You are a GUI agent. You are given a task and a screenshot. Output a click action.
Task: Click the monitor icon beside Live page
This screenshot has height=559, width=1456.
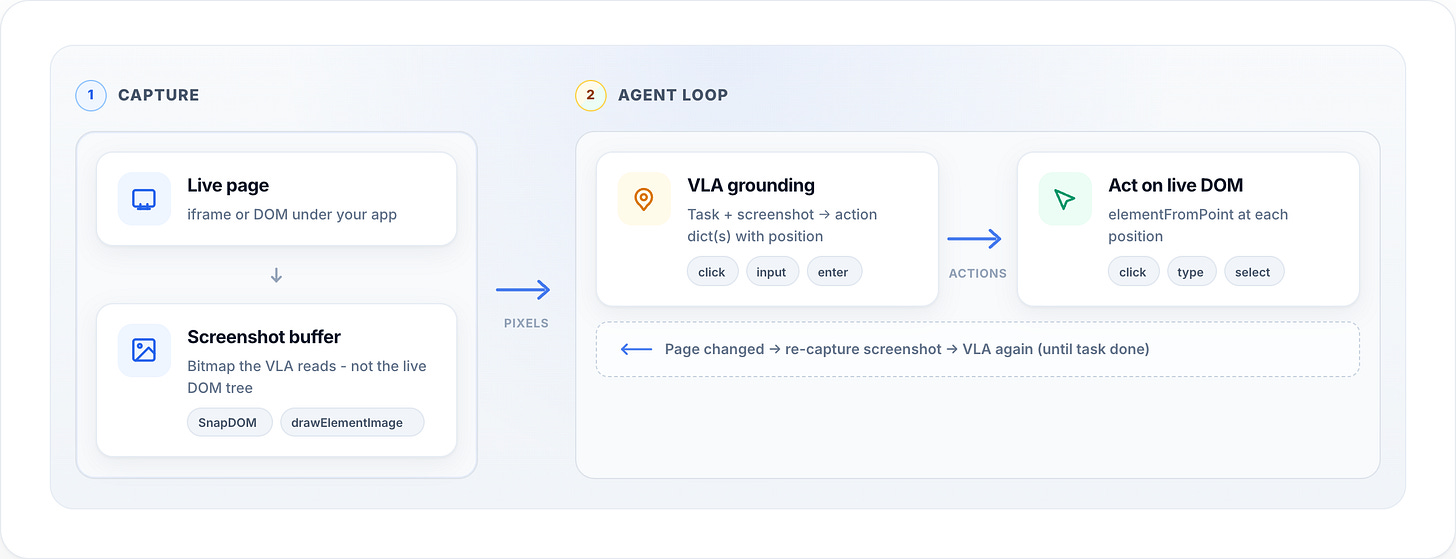pyautogui.click(x=143, y=199)
